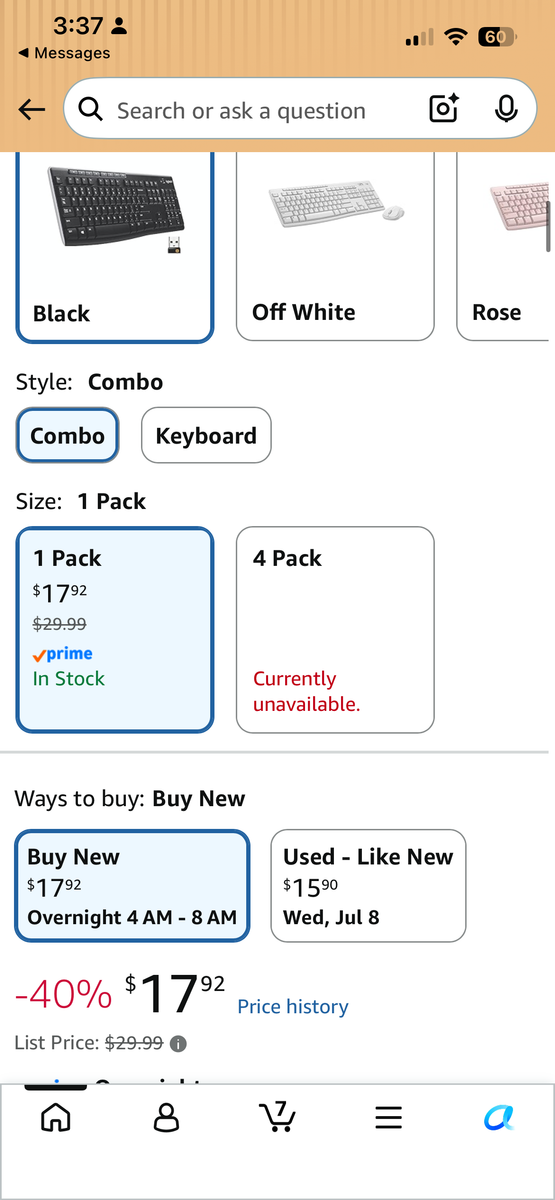Open the Price history link
This screenshot has width=555, height=1200.
[293, 1007]
